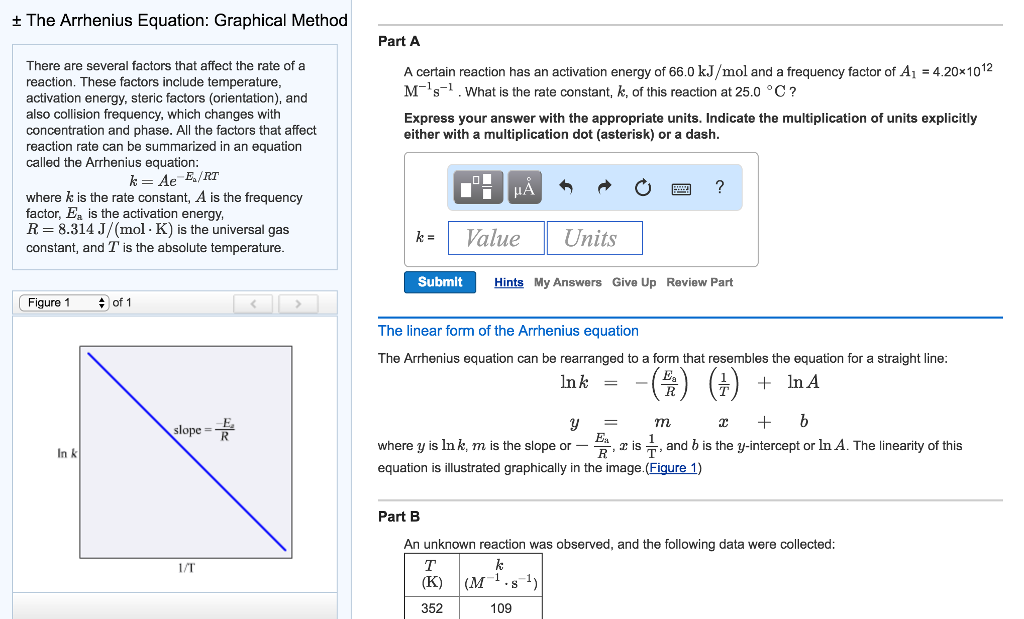This screenshot has width=1024, height=619.
Task: Open the Figure 1 selector dropdown
Action: point(64,302)
